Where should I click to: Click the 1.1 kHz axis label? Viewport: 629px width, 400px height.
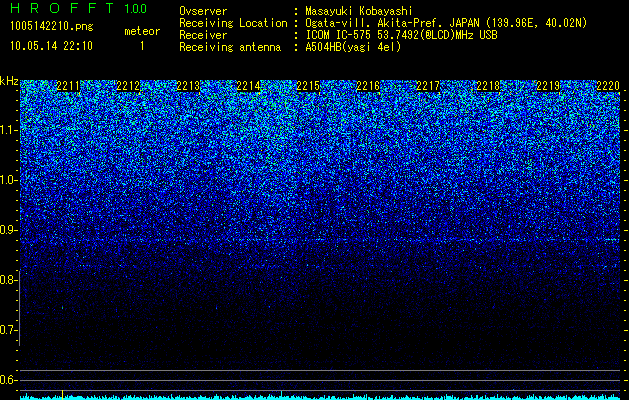point(8,130)
